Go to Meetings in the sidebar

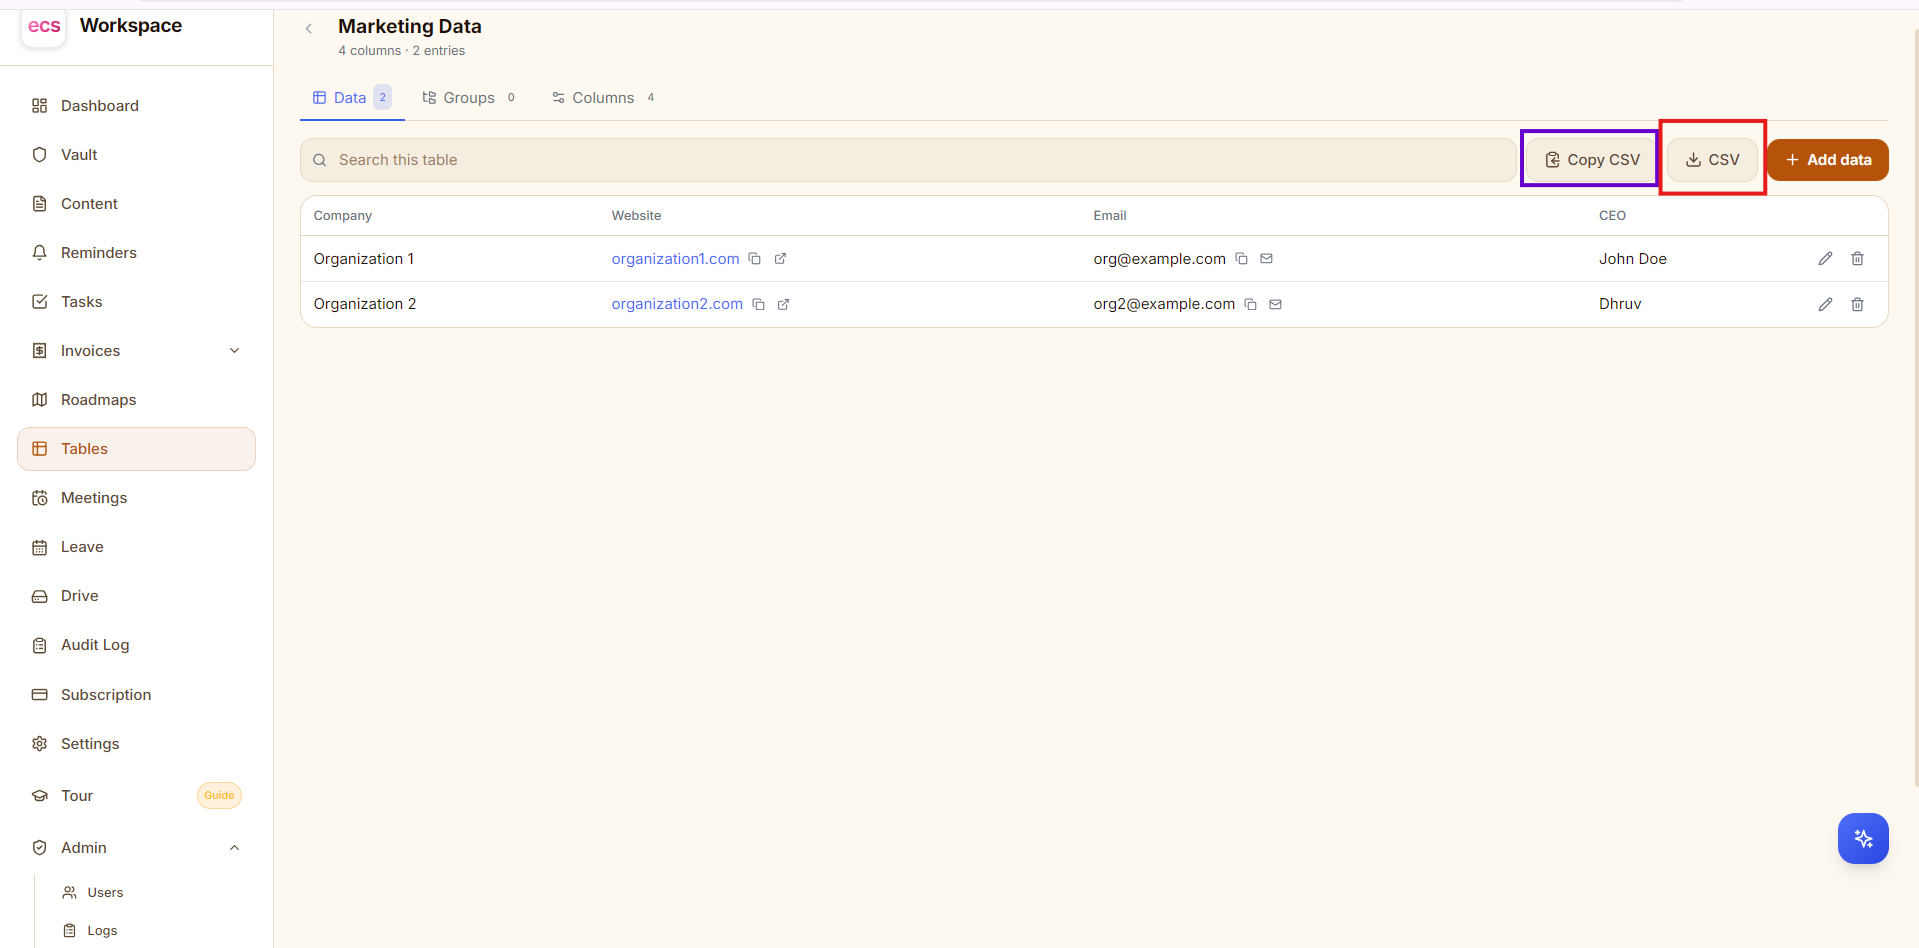136,498
